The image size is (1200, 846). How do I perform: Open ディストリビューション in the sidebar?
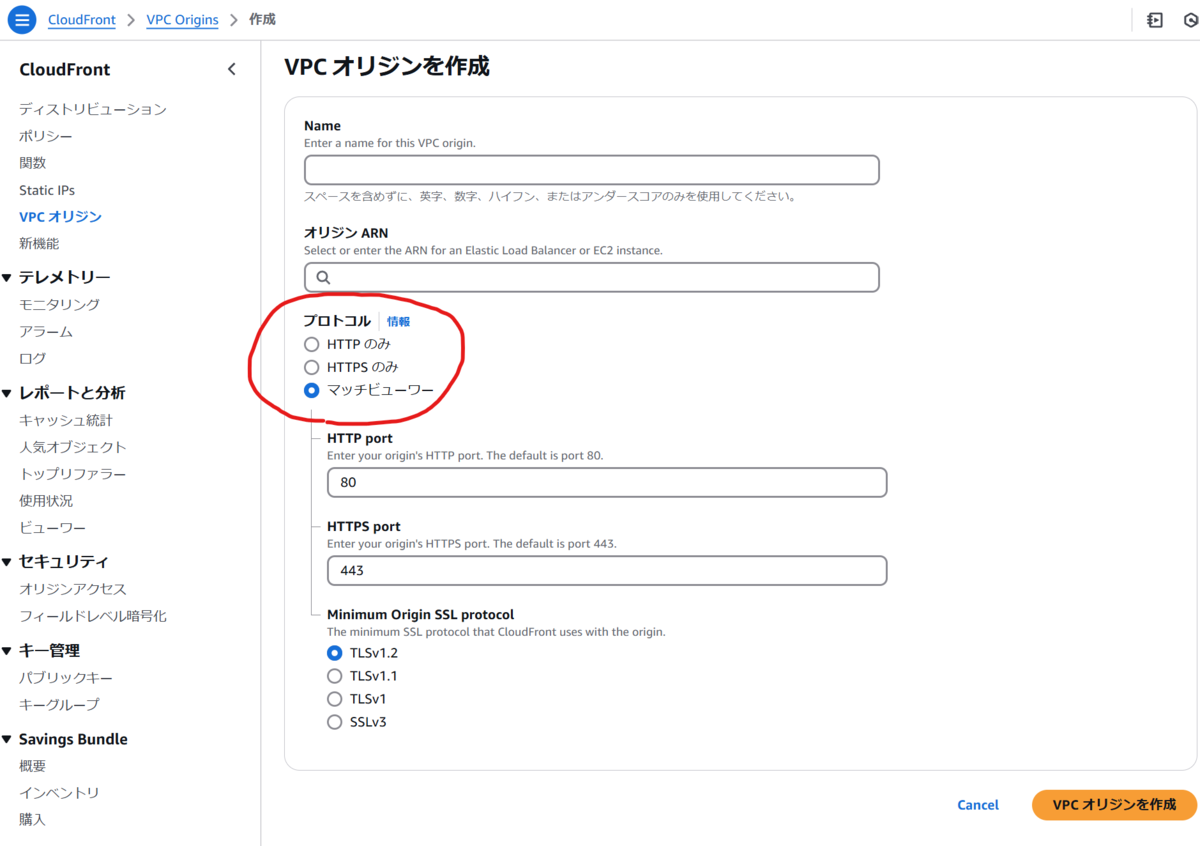coord(90,109)
